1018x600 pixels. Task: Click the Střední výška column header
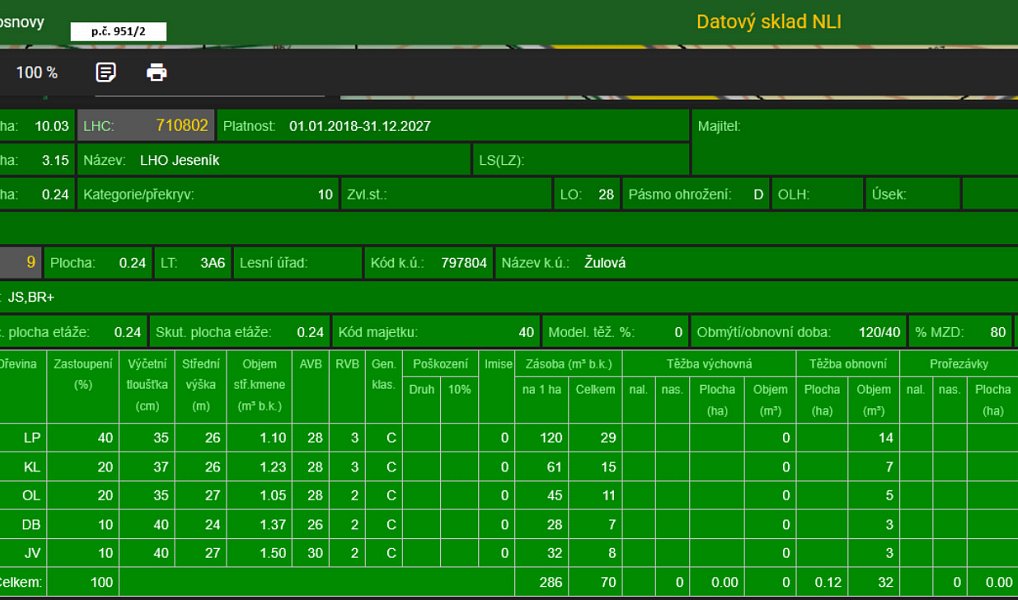coord(201,385)
